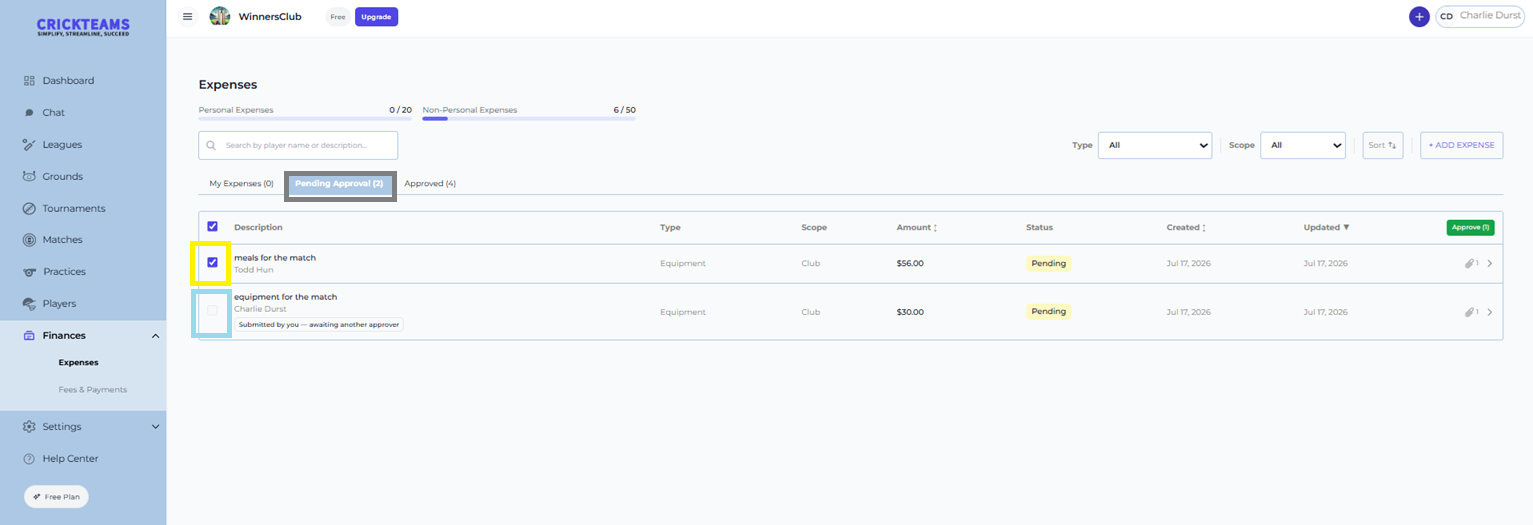Click the Free plan badge in header

tap(338, 17)
